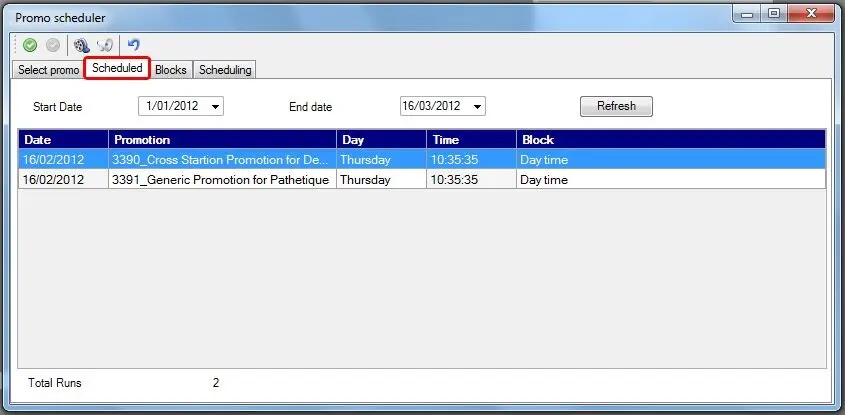Select the 3391_Generic Promotion for Pathetique row
The width and height of the screenshot is (845, 415).
click(220, 180)
